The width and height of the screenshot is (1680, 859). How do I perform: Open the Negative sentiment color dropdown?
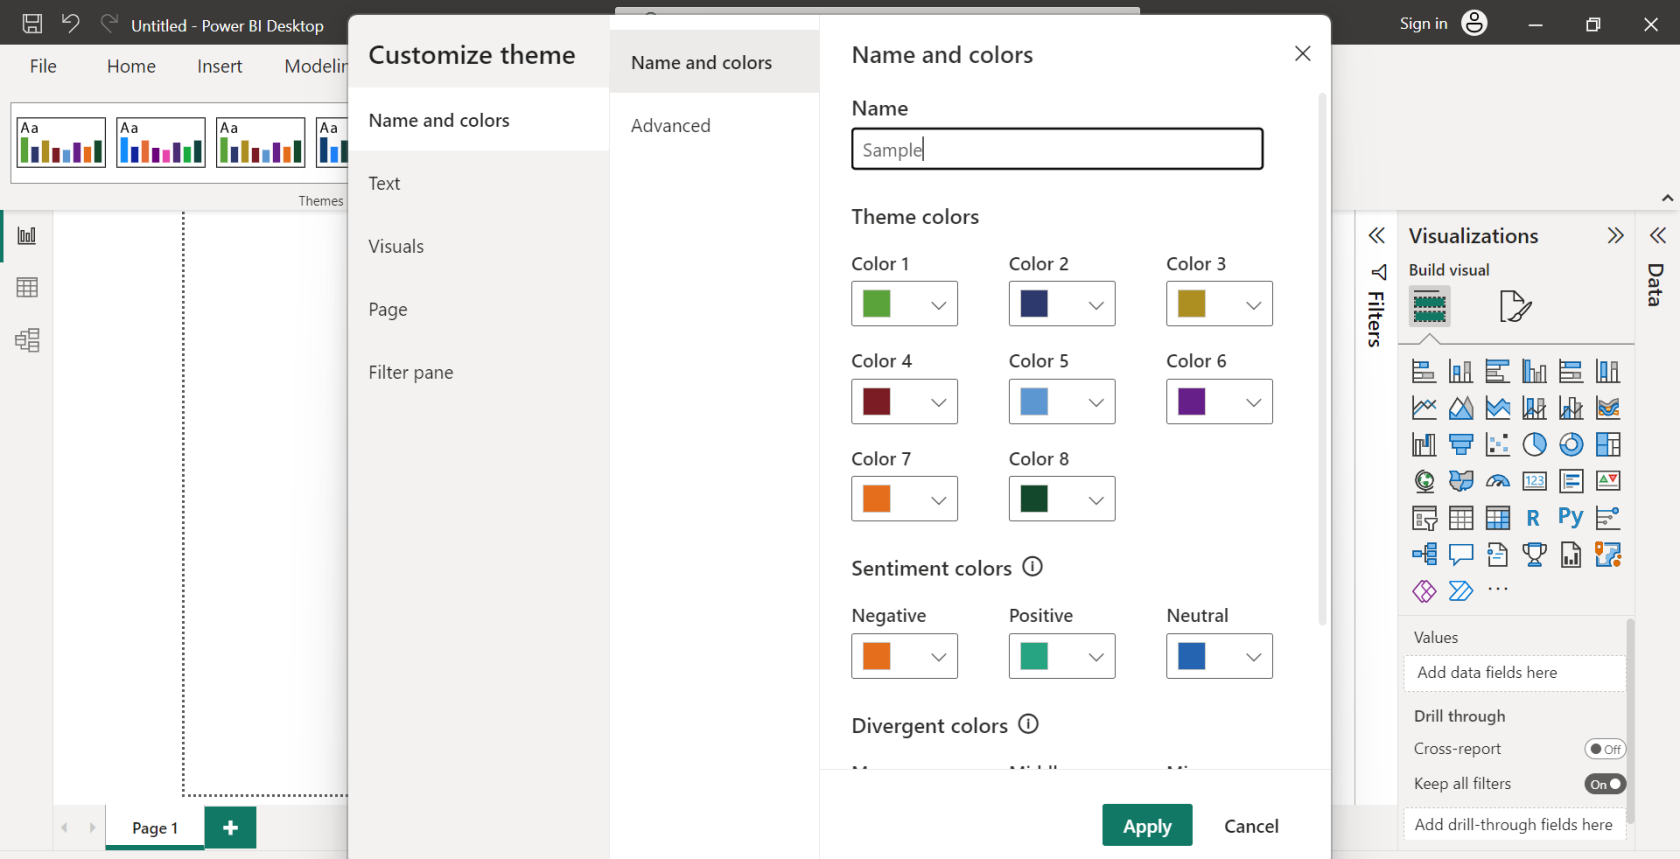pos(904,656)
